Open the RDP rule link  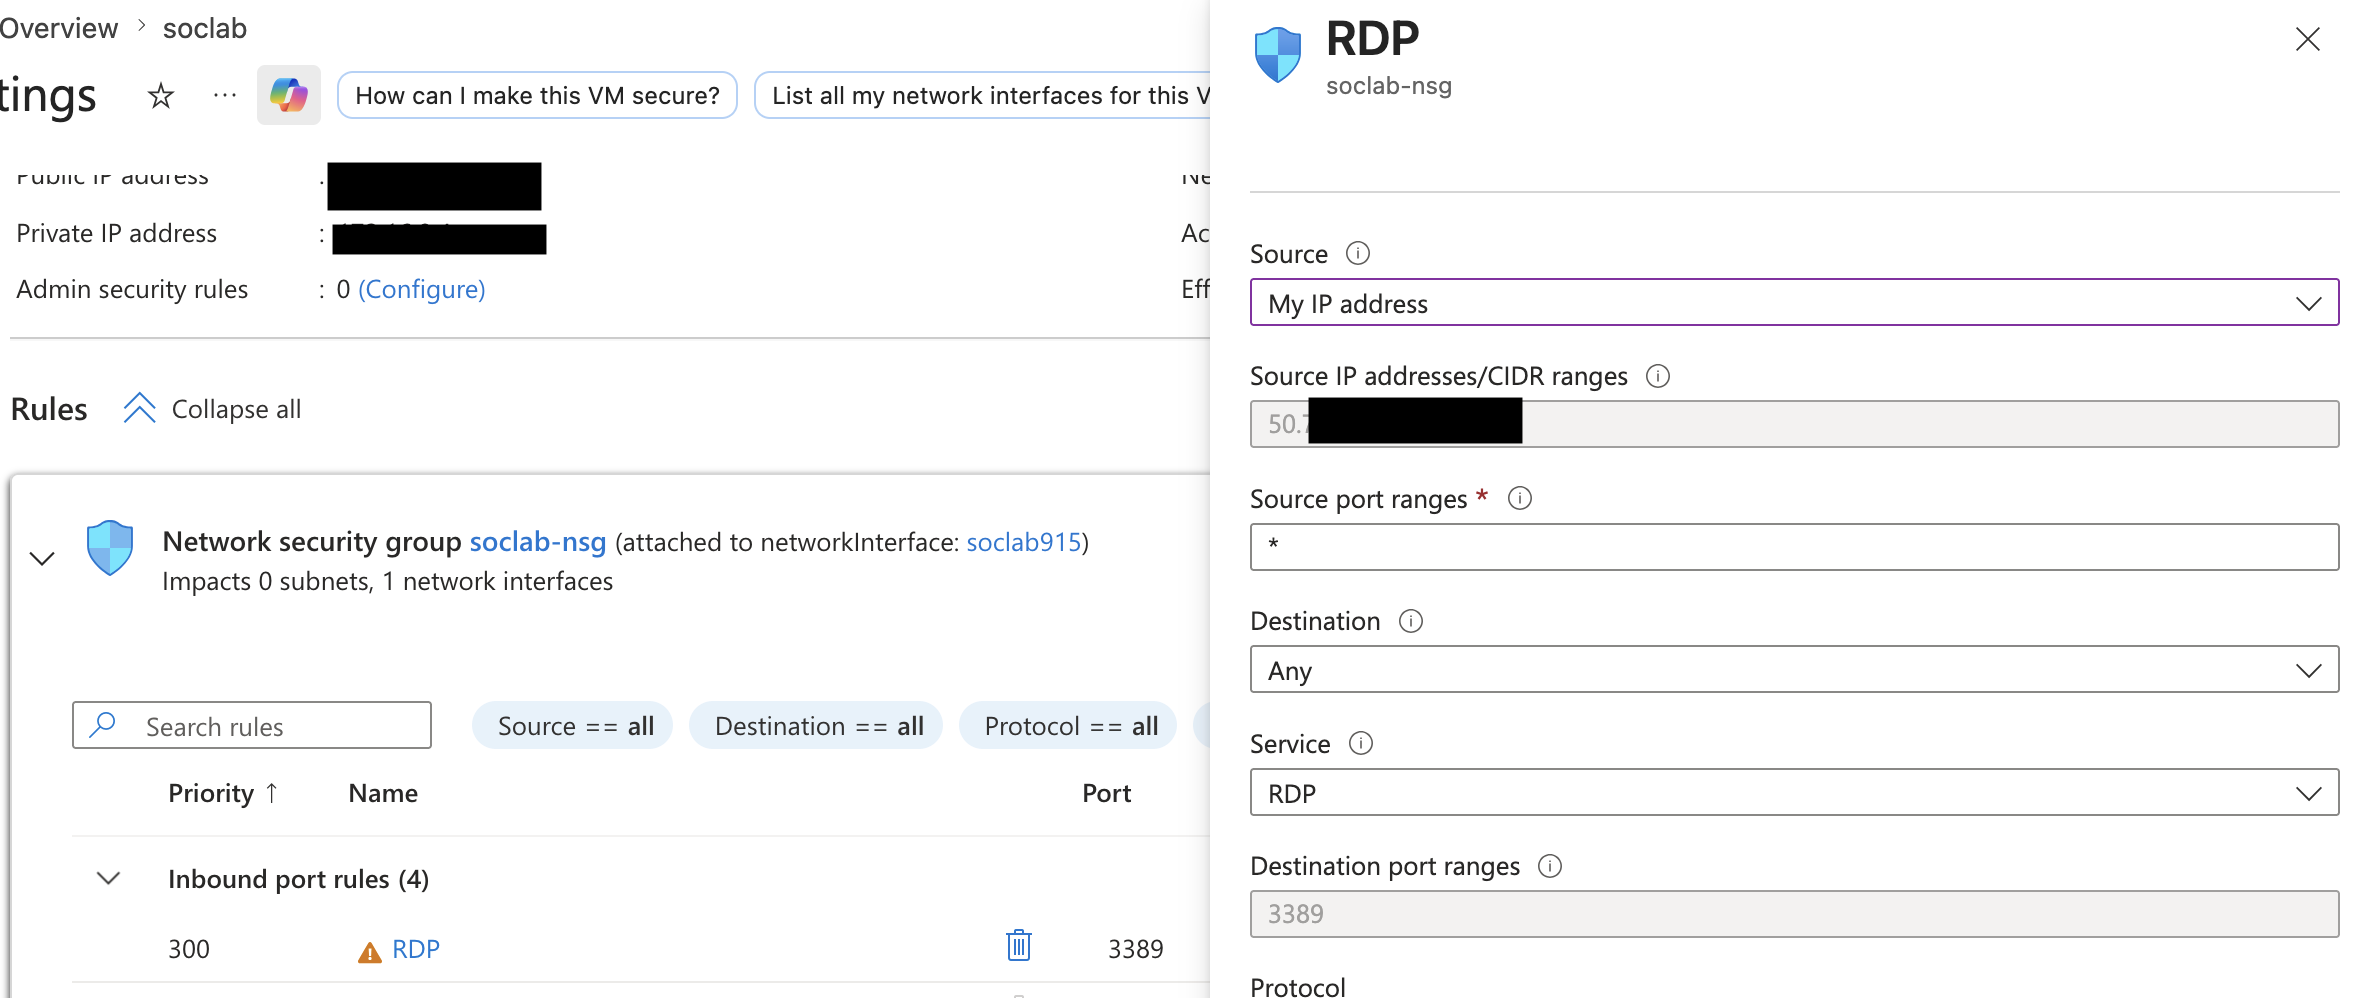416,949
